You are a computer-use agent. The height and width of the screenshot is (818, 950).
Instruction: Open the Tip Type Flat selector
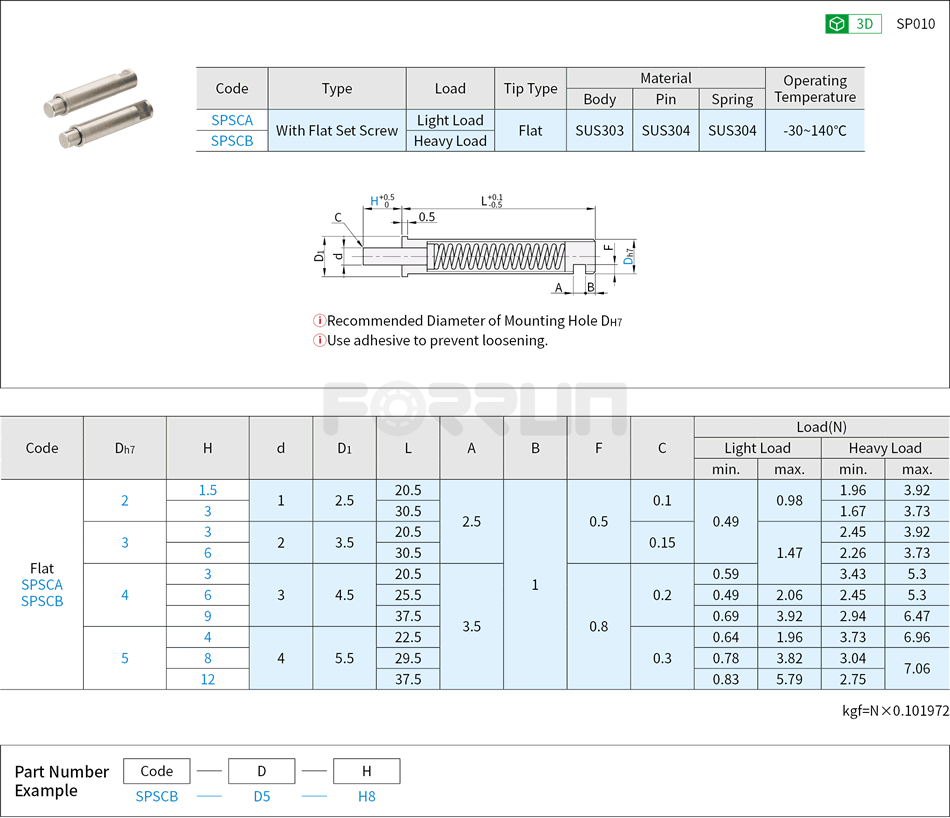click(530, 130)
